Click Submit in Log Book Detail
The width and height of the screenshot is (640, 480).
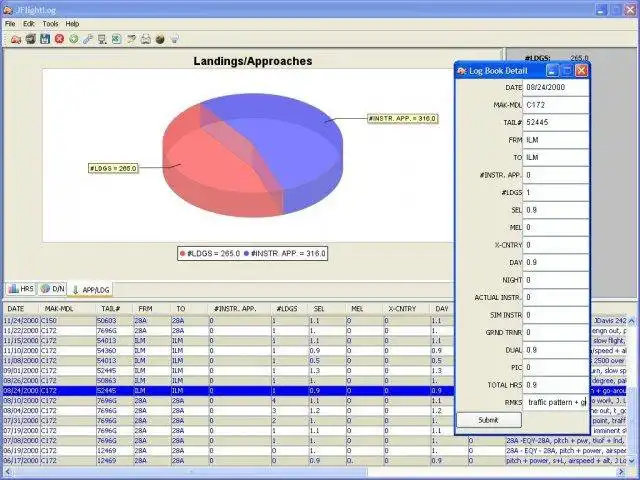coord(489,420)
